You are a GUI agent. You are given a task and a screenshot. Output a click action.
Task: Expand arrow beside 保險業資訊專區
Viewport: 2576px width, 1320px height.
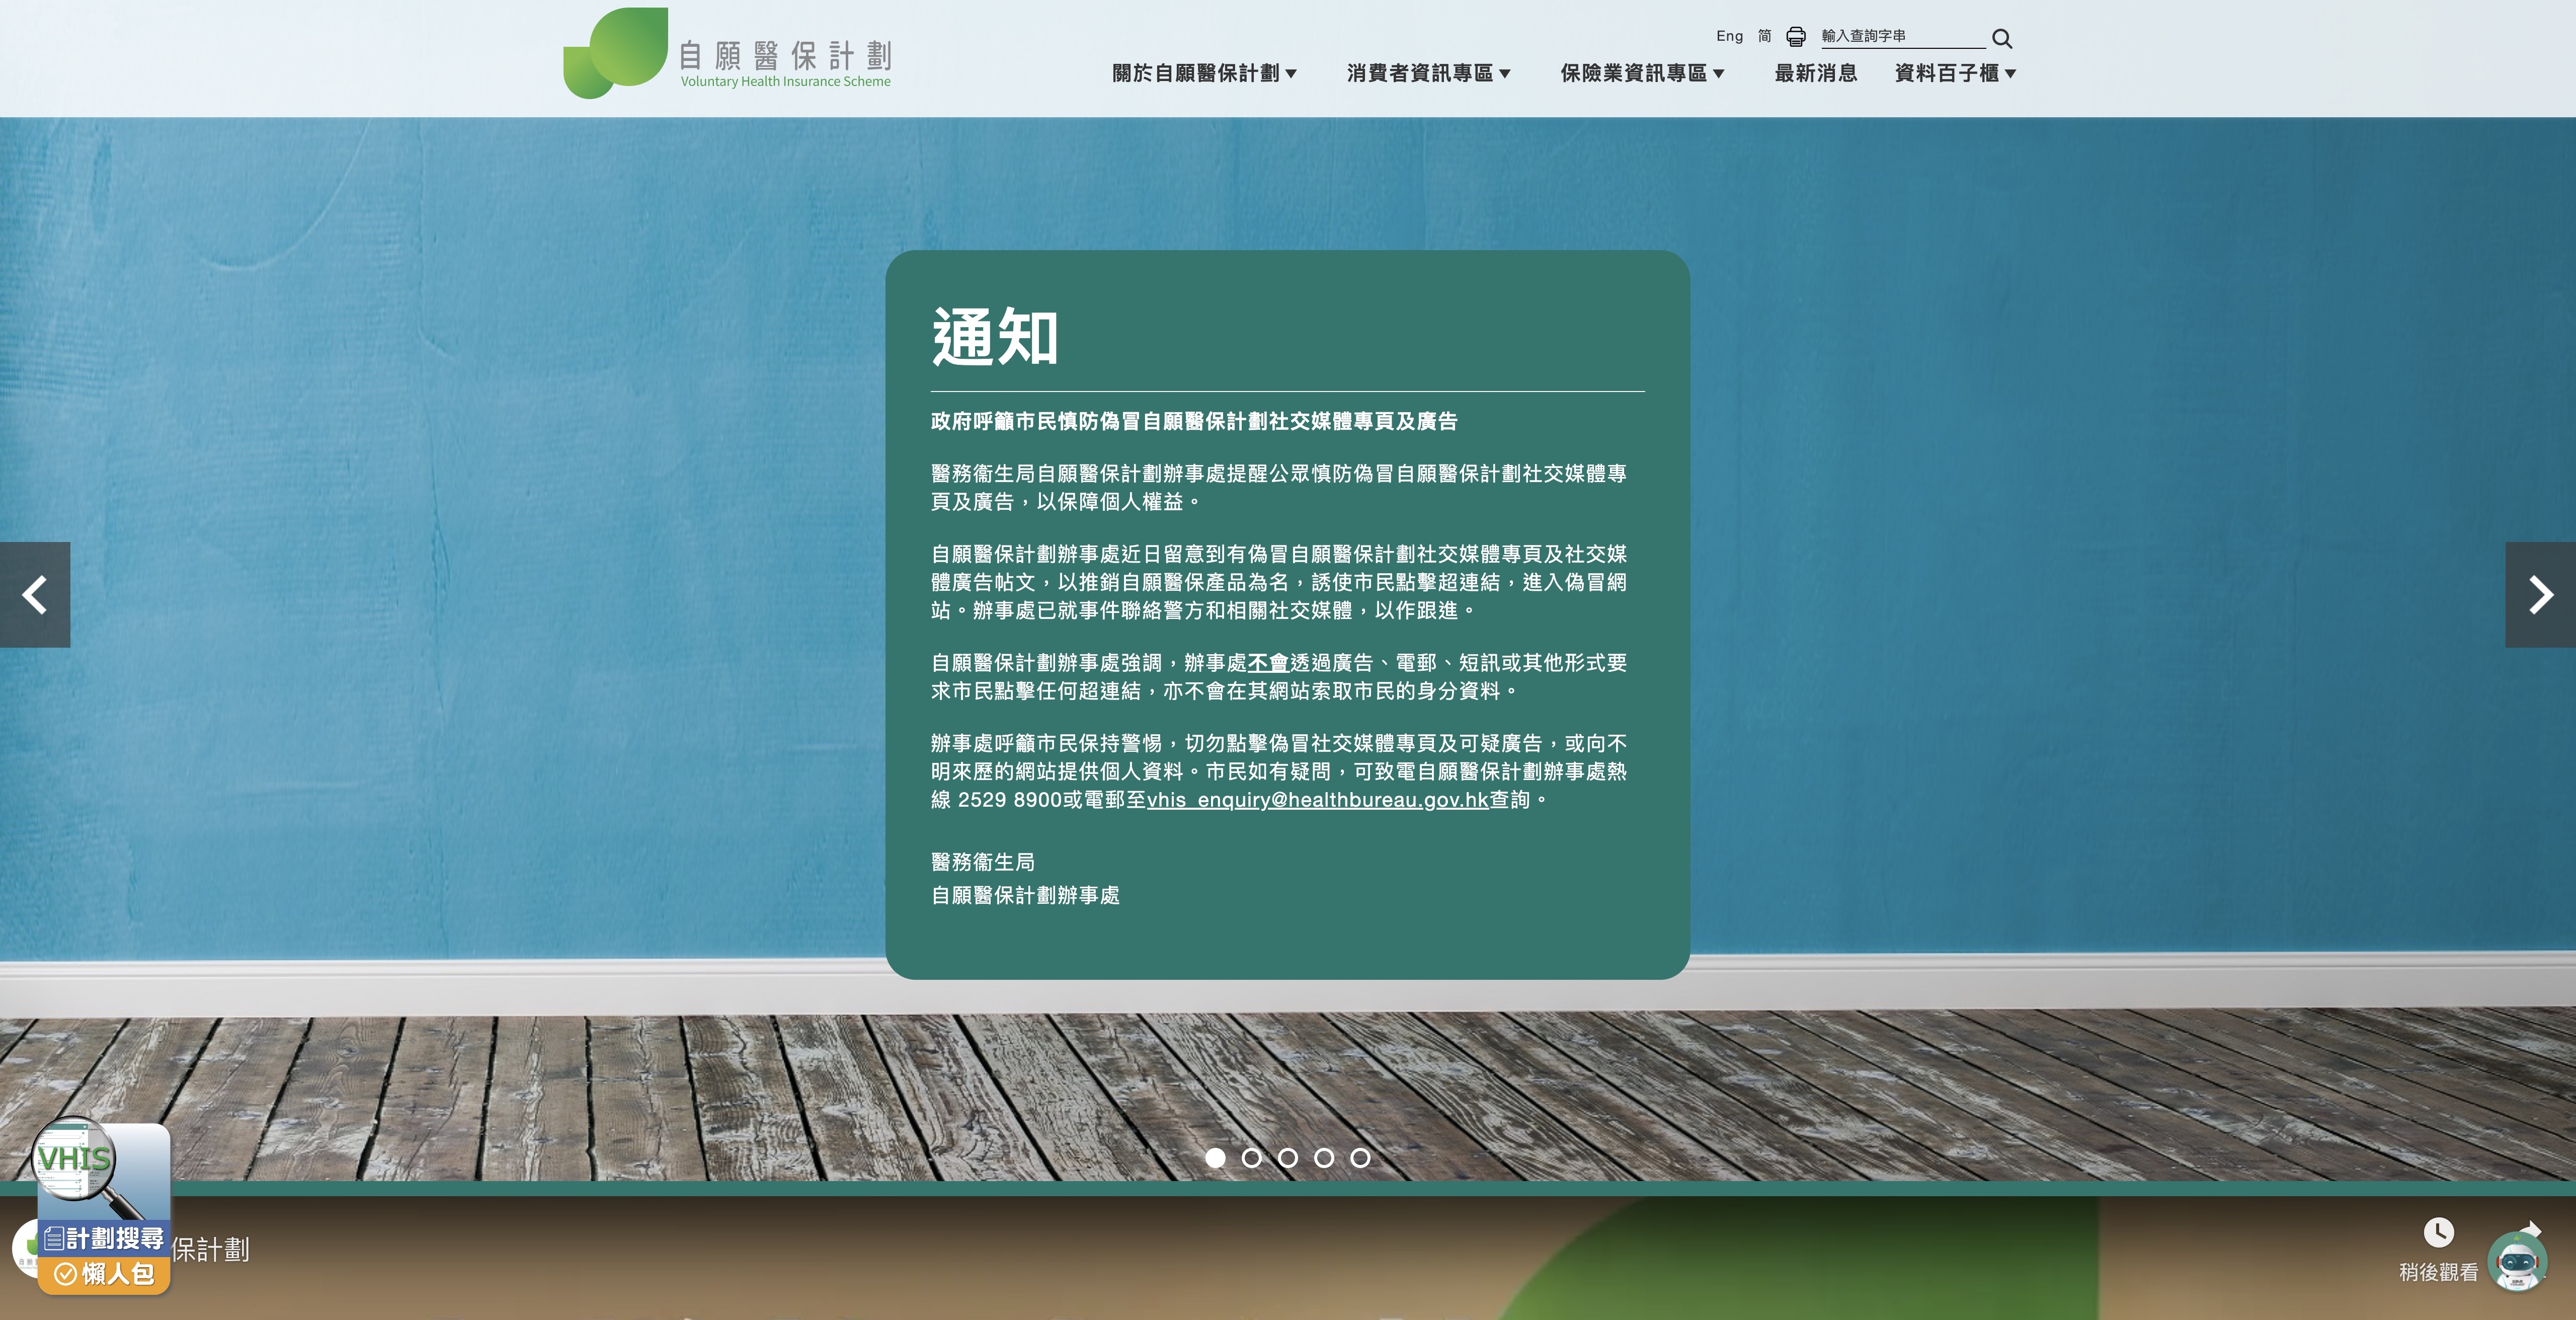click(x=1719, y=74)
